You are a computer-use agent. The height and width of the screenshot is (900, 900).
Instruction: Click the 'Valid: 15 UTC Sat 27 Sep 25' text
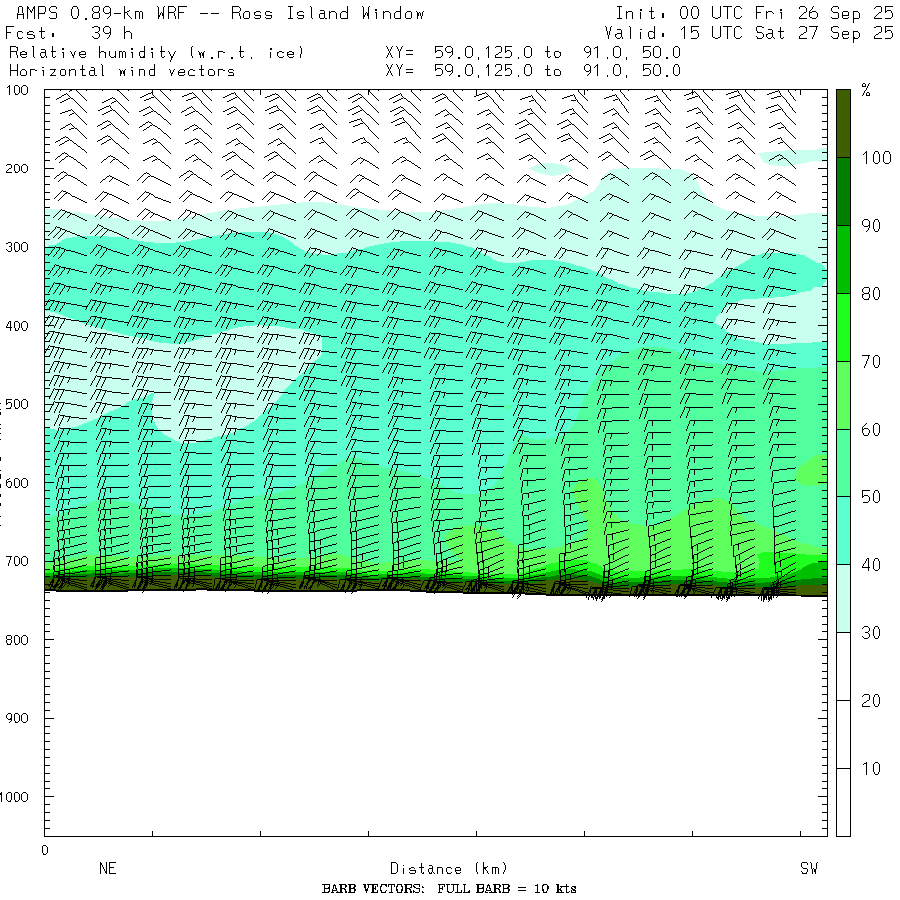click(x=748, y=33)
